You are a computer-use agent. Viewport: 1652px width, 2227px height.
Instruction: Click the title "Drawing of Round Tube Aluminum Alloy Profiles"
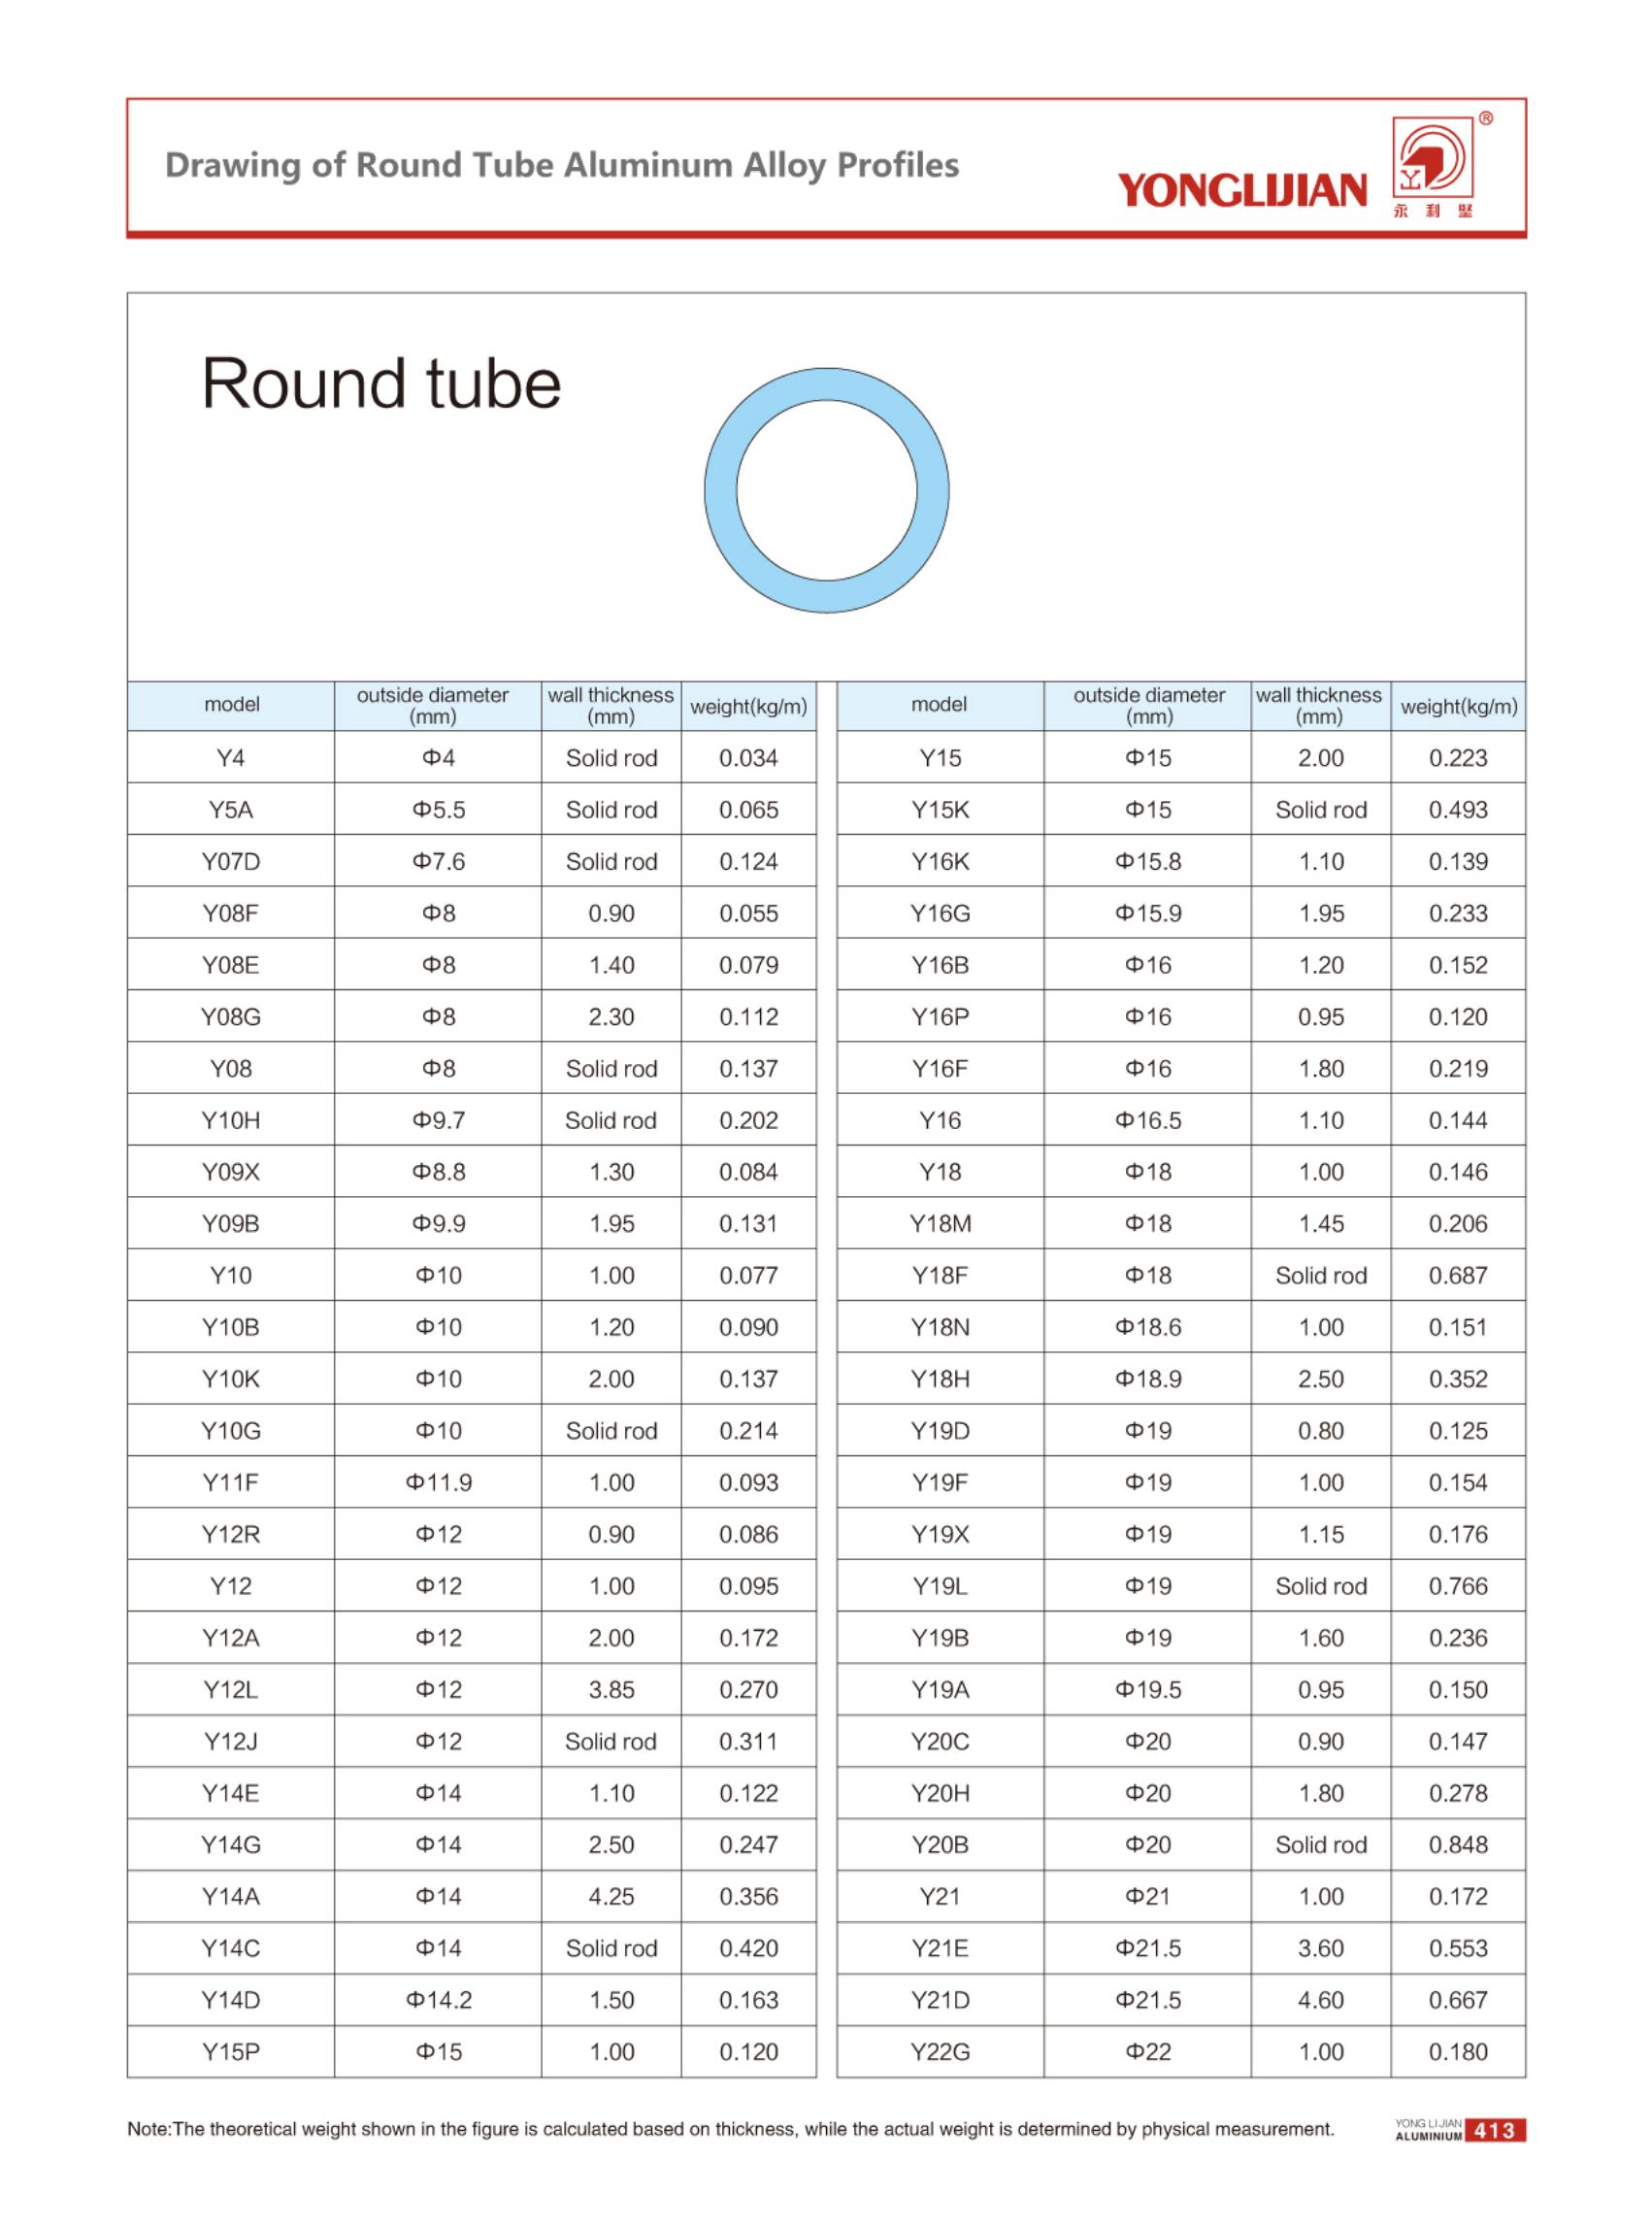pos(561,165)
